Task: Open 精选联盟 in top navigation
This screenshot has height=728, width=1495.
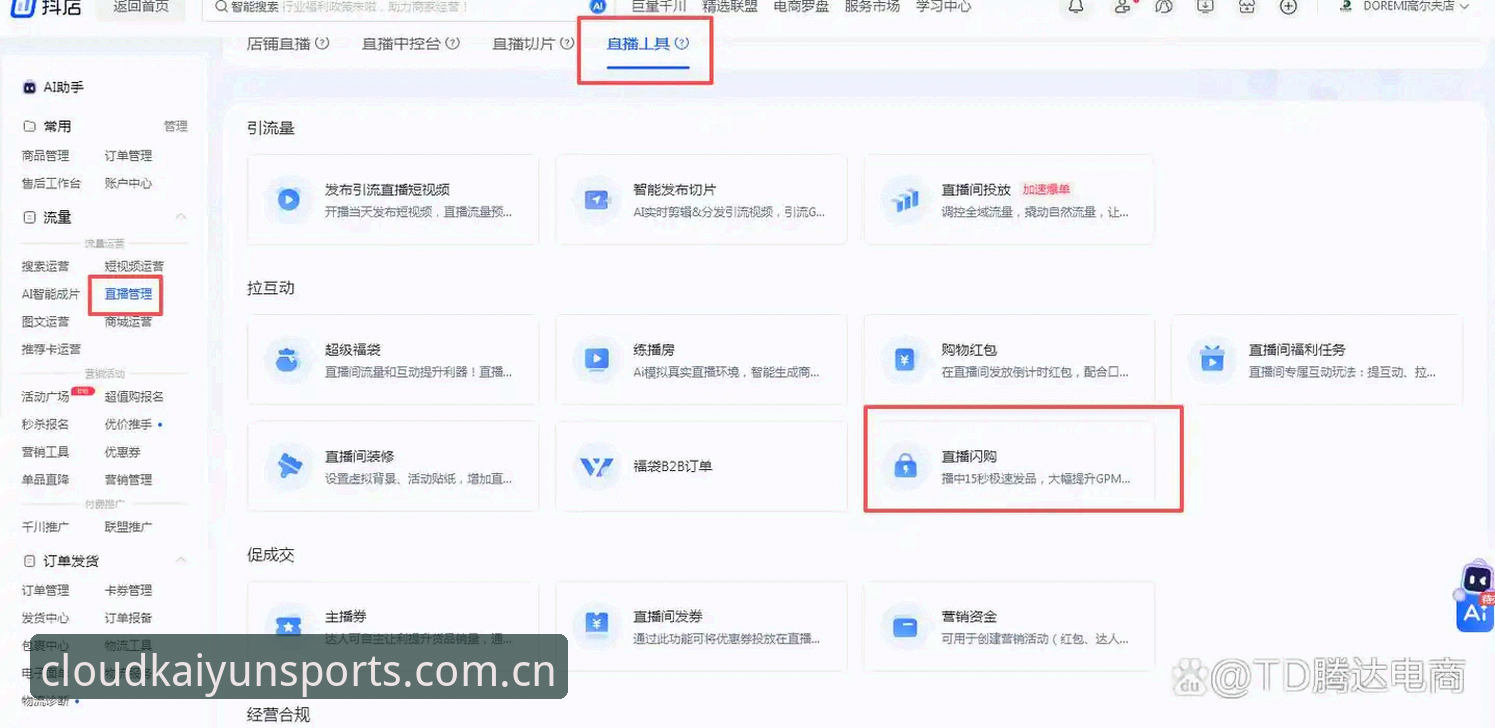Action: click(x=730, y=6)
